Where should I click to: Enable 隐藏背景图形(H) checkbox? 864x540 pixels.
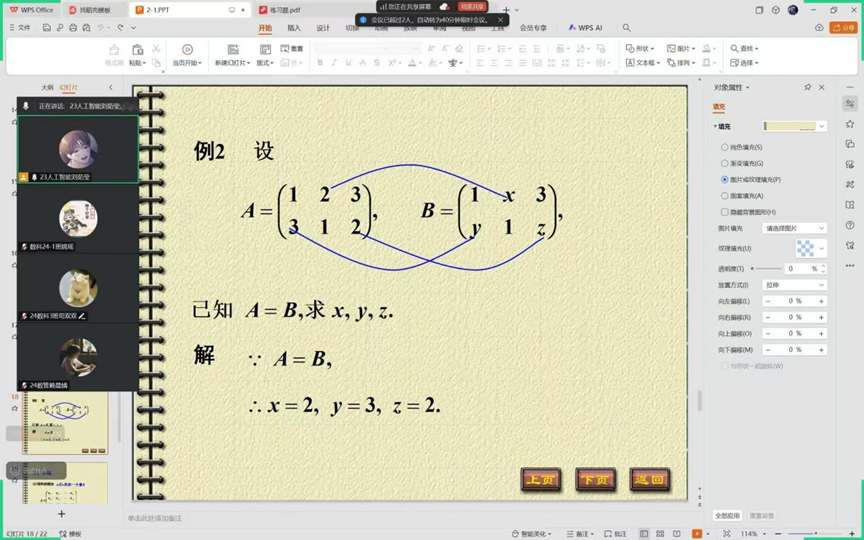click(x=725, y=212)
